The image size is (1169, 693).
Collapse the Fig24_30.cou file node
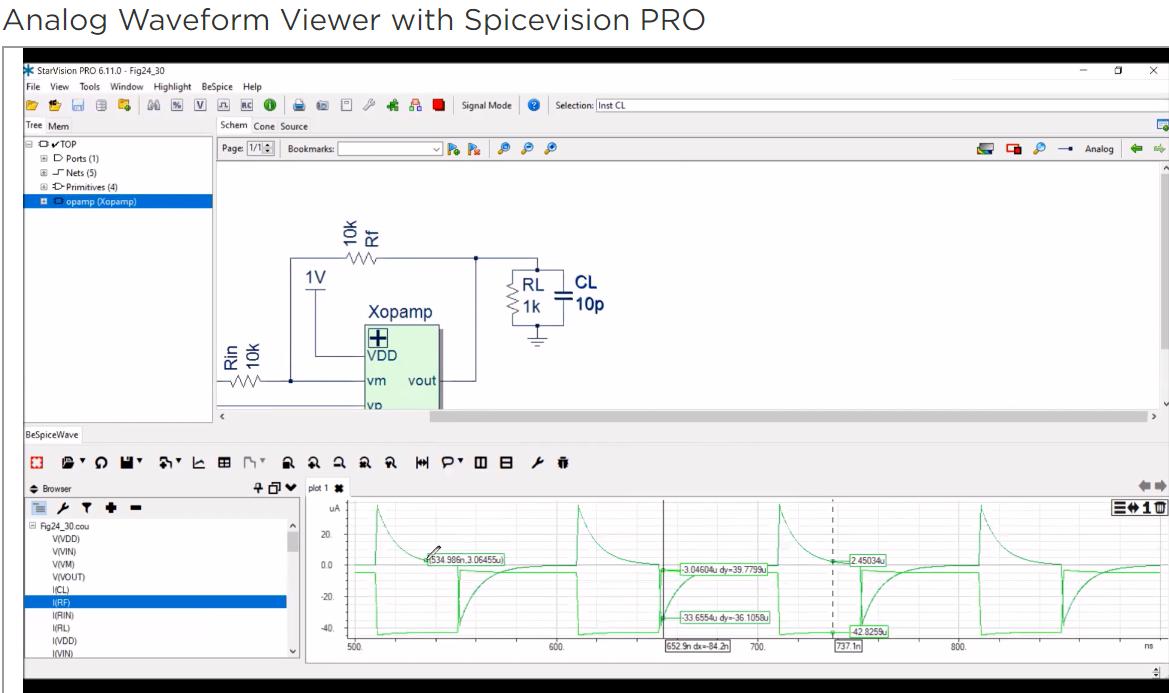[x=32, y=525]
